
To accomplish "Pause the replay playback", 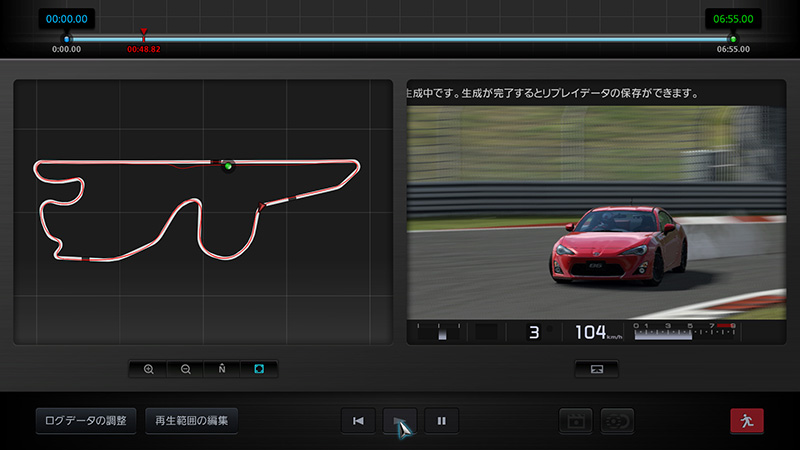I will click(441, 421).
